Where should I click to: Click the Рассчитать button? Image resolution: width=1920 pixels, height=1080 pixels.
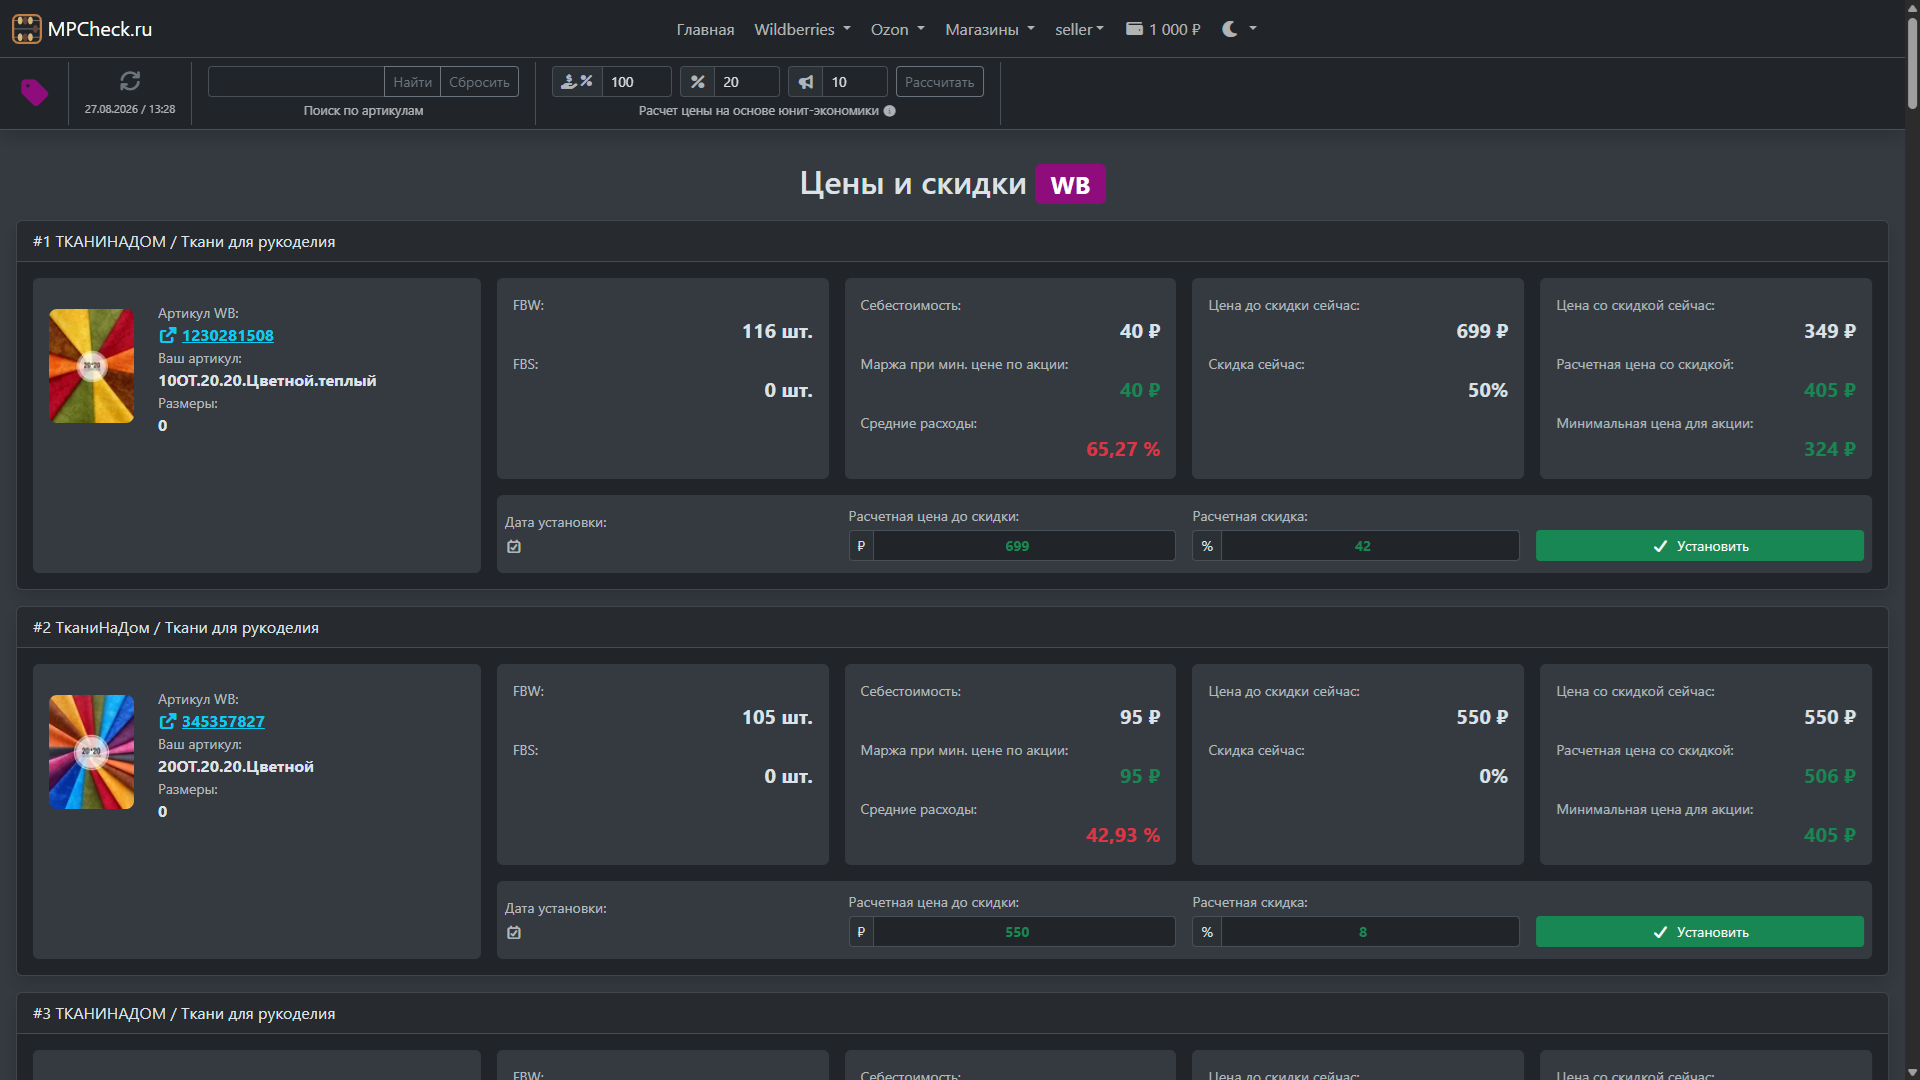(939, 82)
